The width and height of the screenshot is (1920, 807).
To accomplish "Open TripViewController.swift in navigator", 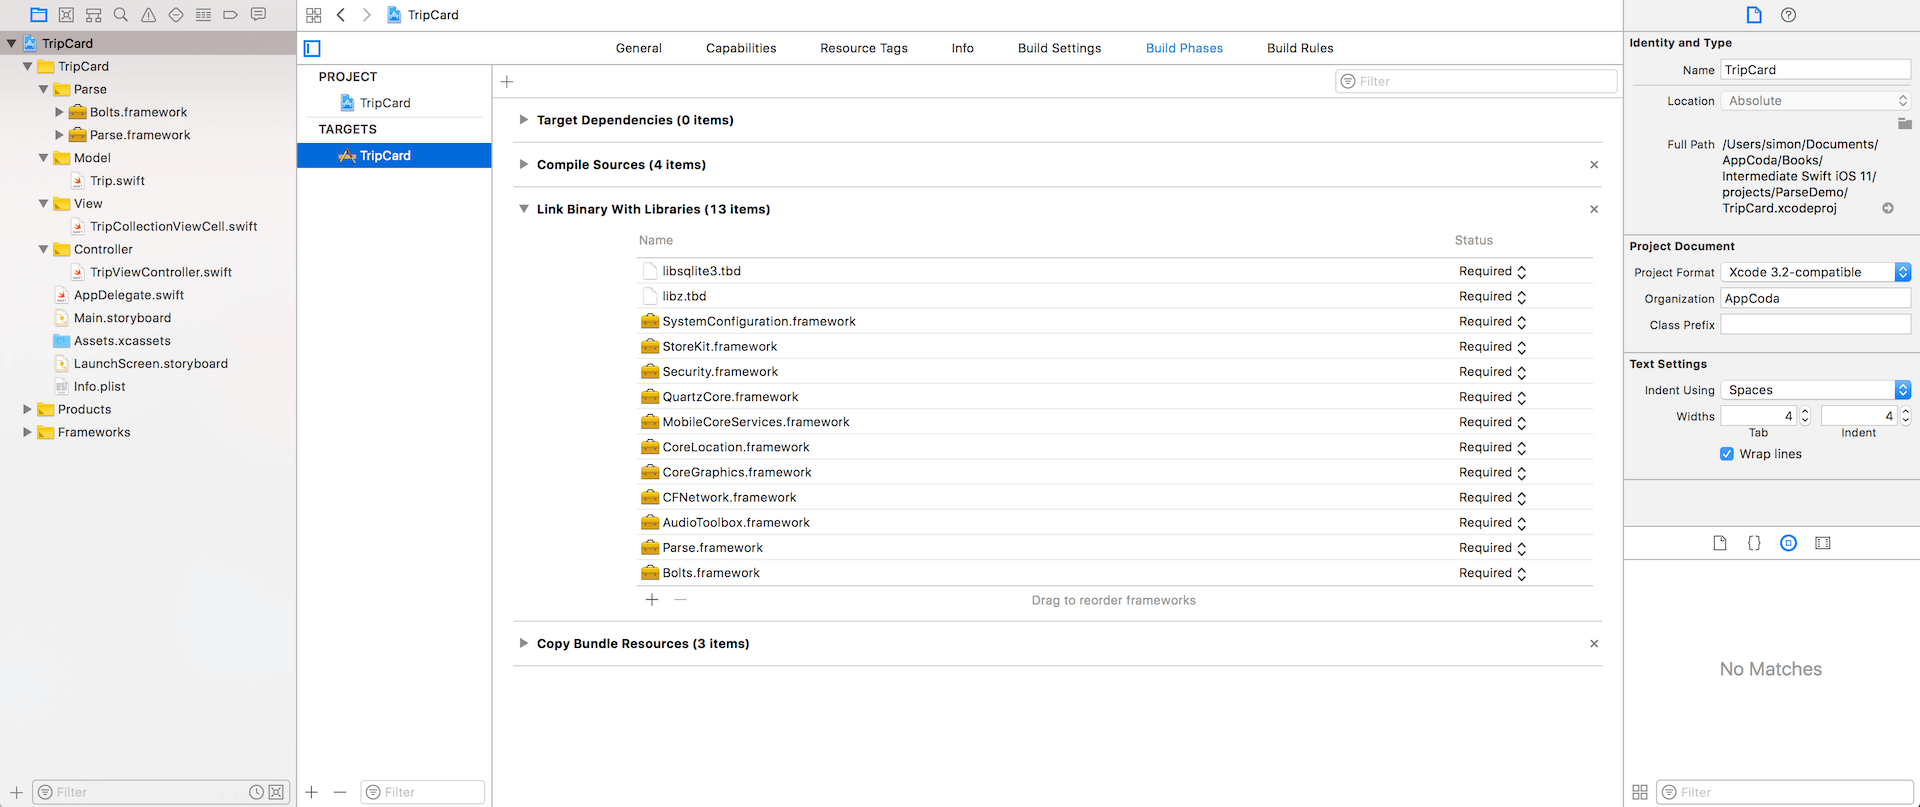I will (x=161, y=272).
